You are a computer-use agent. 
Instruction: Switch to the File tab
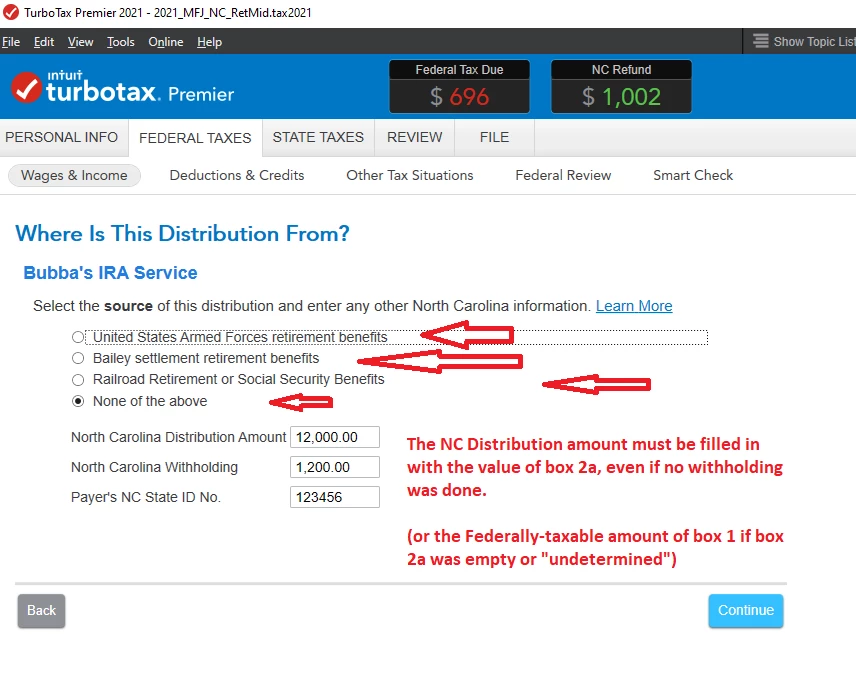(494, 137)
